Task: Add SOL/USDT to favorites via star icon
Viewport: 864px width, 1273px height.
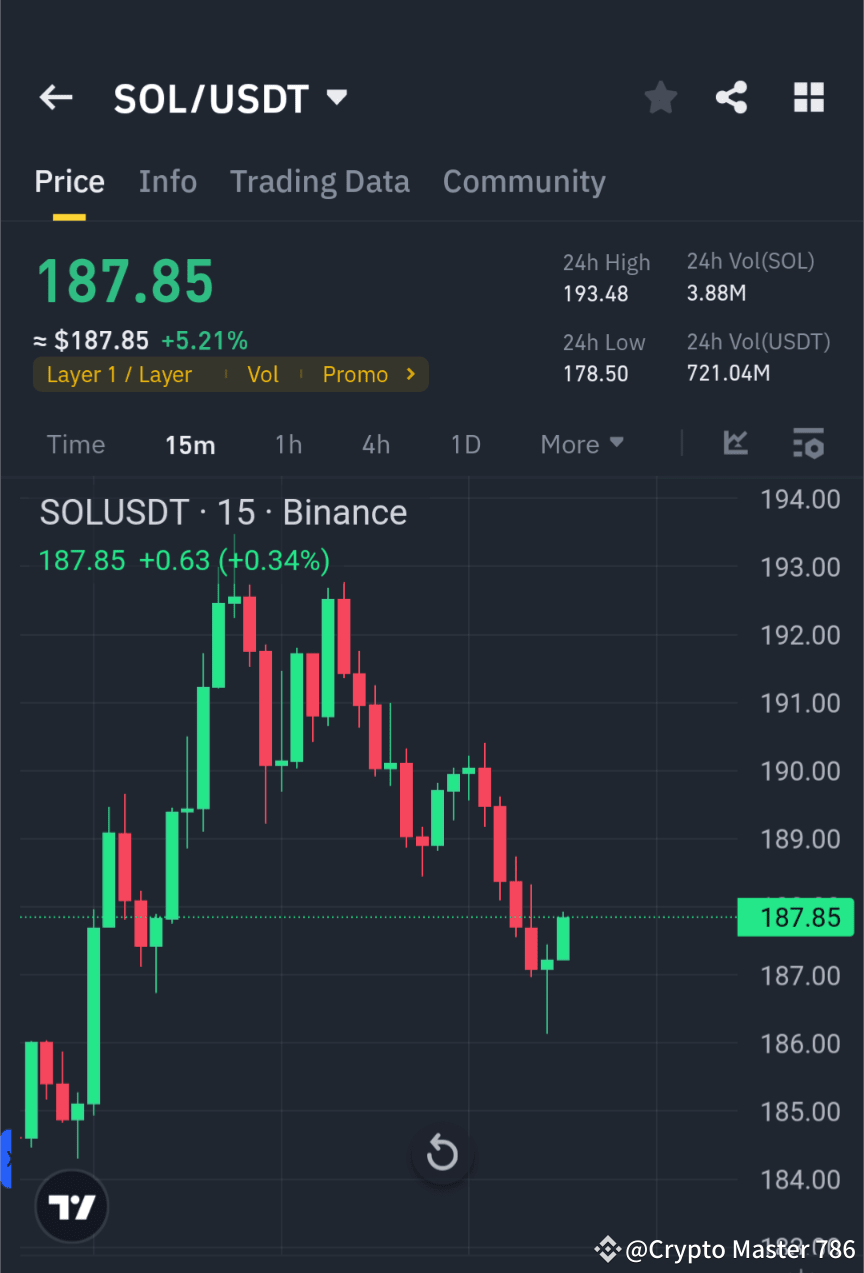Action: click(660, 97)
